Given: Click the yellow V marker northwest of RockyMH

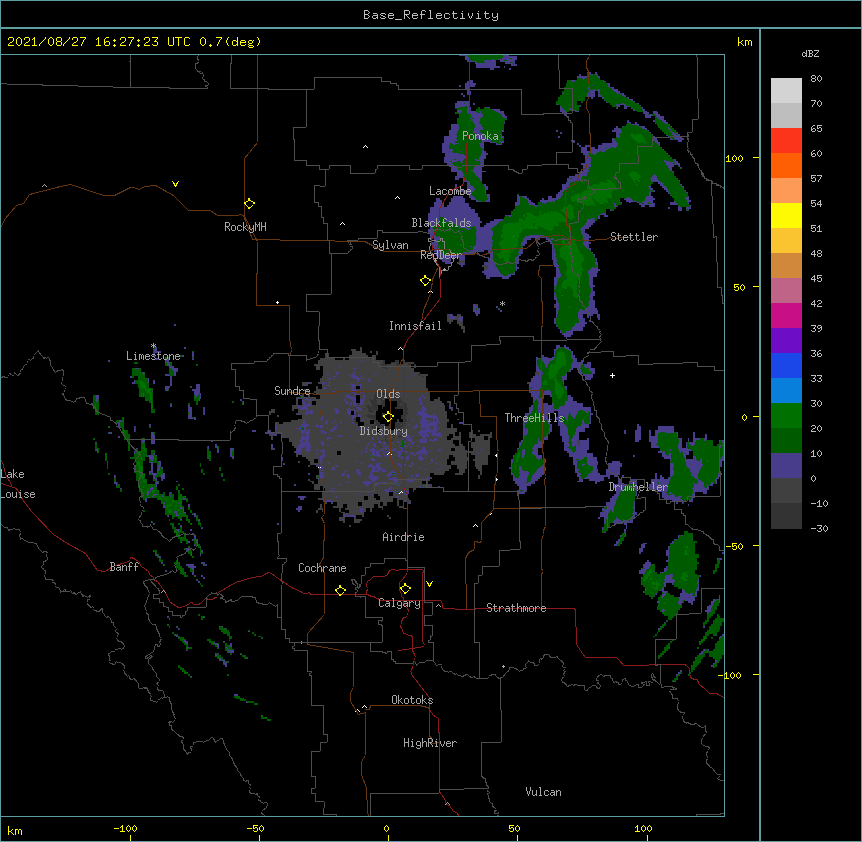Looking at the screenshot, I should click(x=175, y=184).
